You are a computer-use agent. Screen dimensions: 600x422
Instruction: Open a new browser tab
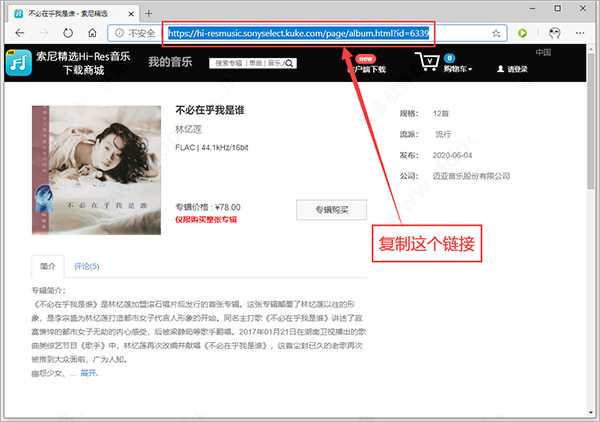click(149, 11)
